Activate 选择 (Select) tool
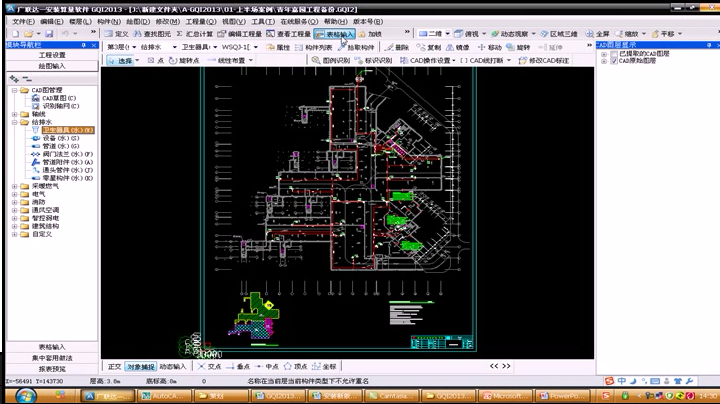 point(120,60)
